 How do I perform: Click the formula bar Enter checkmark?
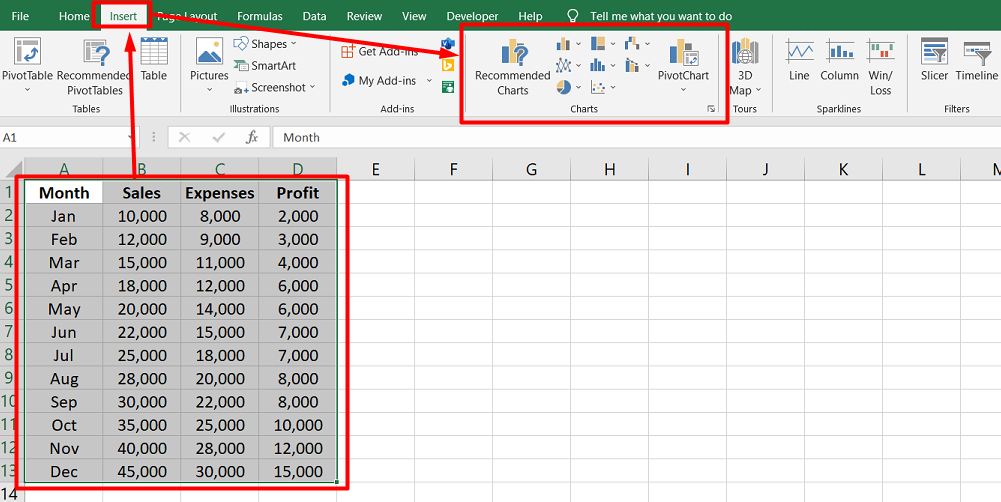pyautogui.click(x=219, y=137)
